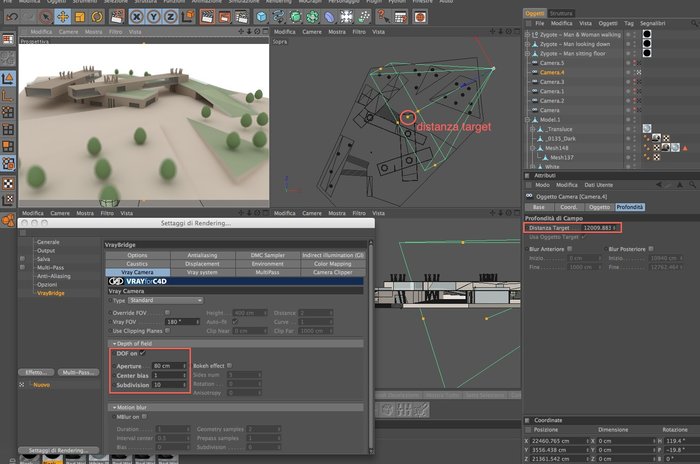Expand Zygote Man & Woman walking tree
Image resolution: width=700 pixels, height=464 pixels.
tap(527, 34)
